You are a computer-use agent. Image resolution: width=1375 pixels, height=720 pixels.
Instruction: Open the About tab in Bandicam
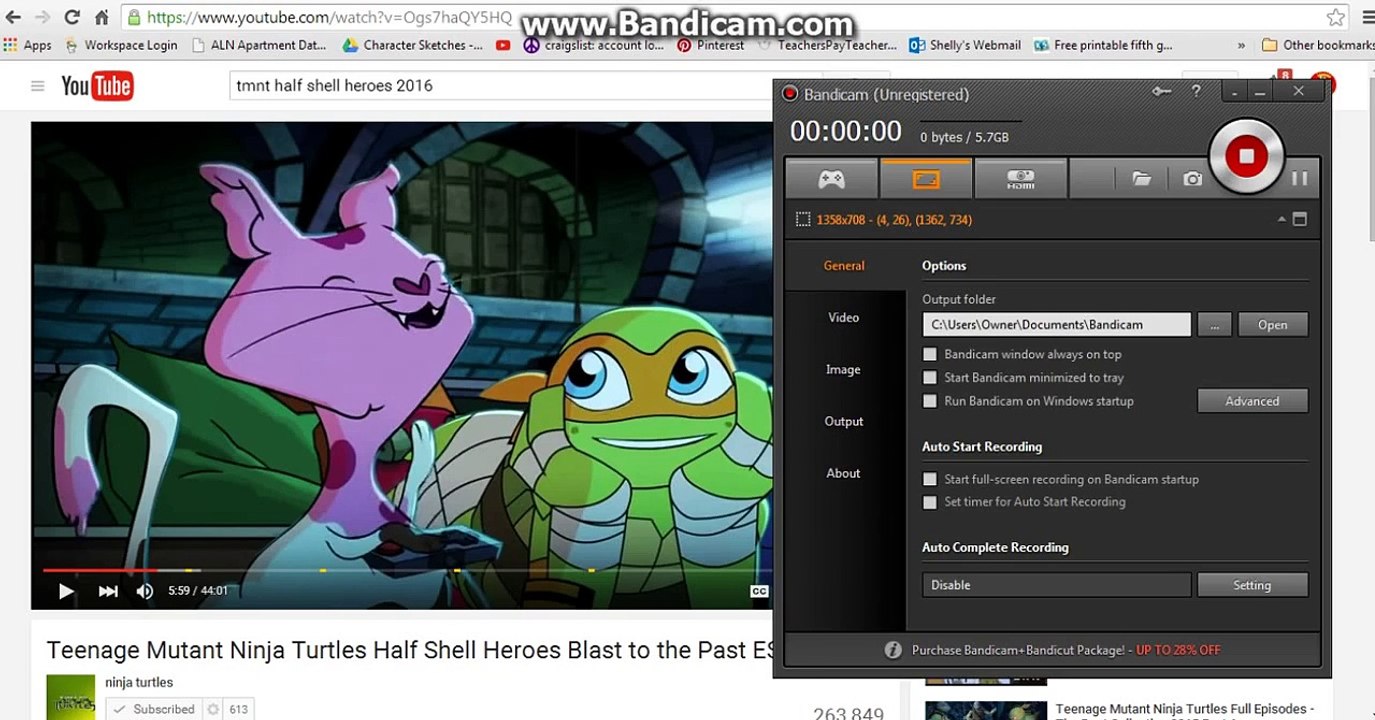click(x=844, y=474)
